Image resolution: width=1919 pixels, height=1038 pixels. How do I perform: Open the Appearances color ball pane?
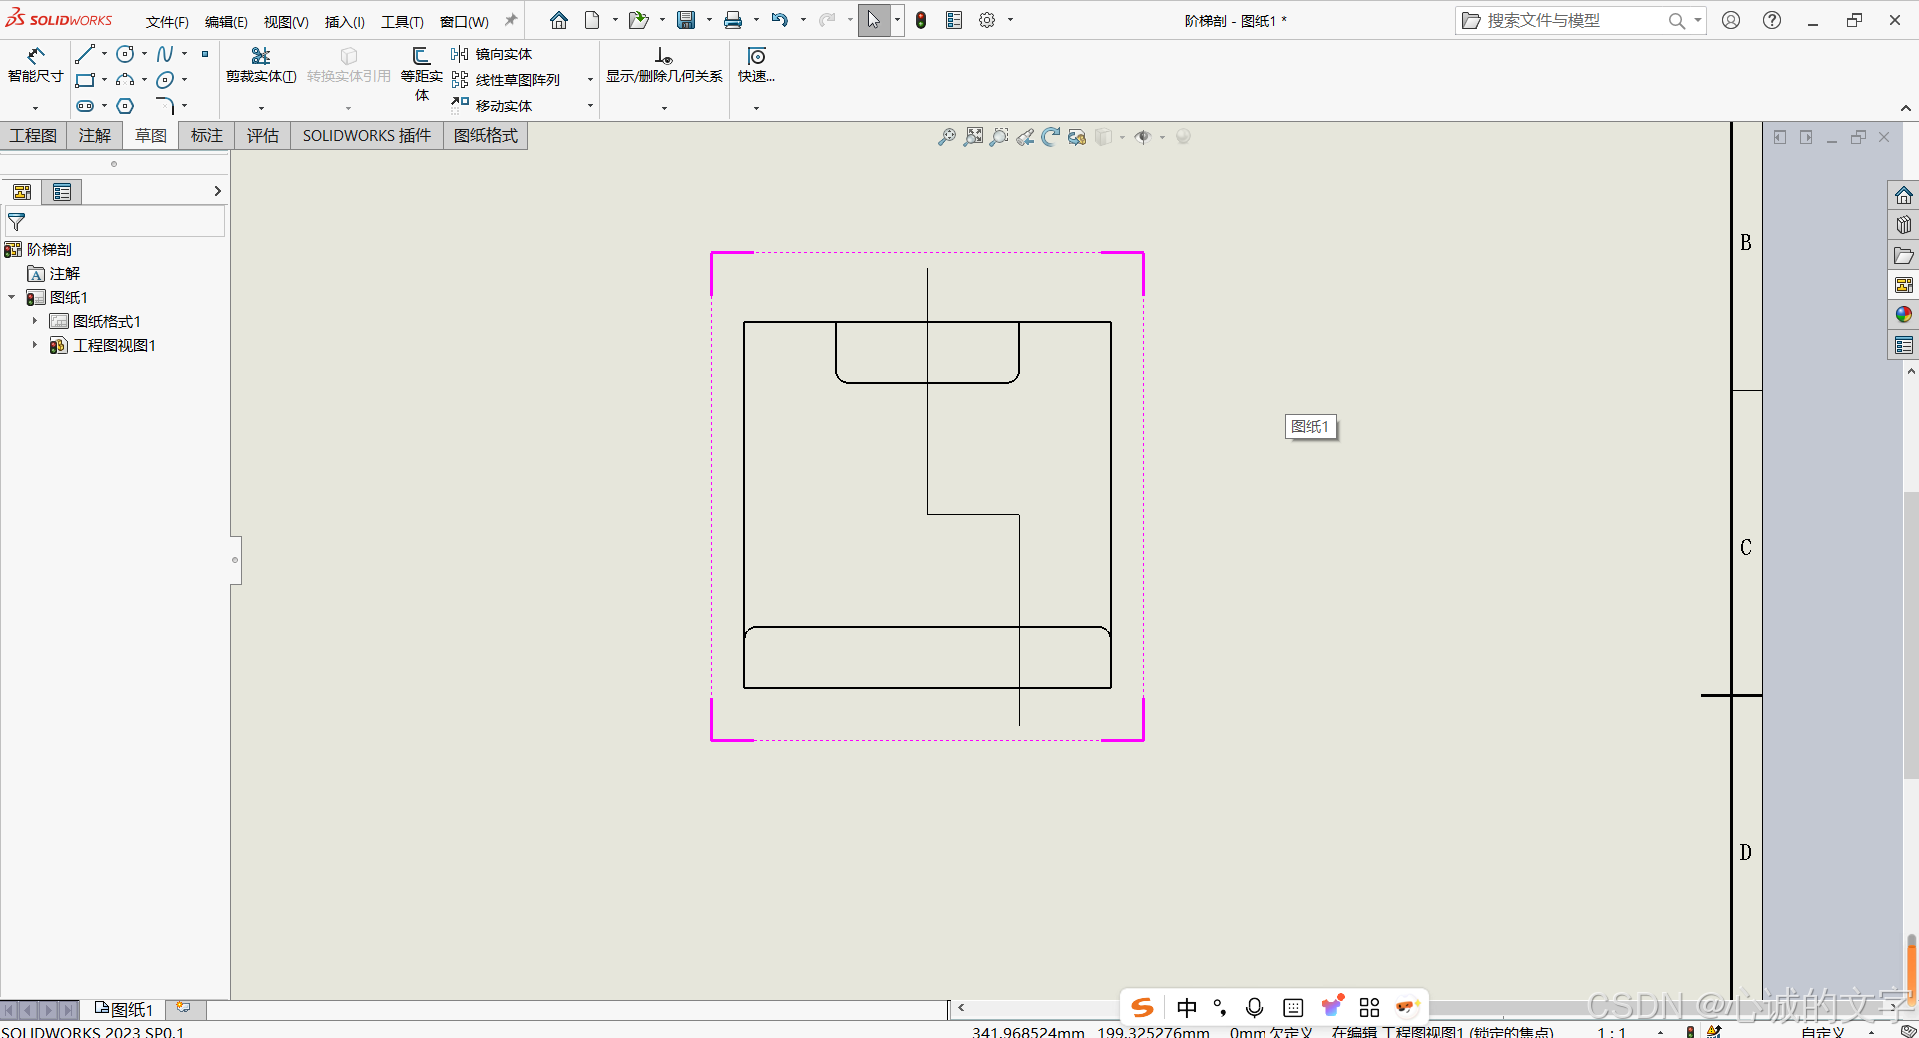(x=1904, y=315)
